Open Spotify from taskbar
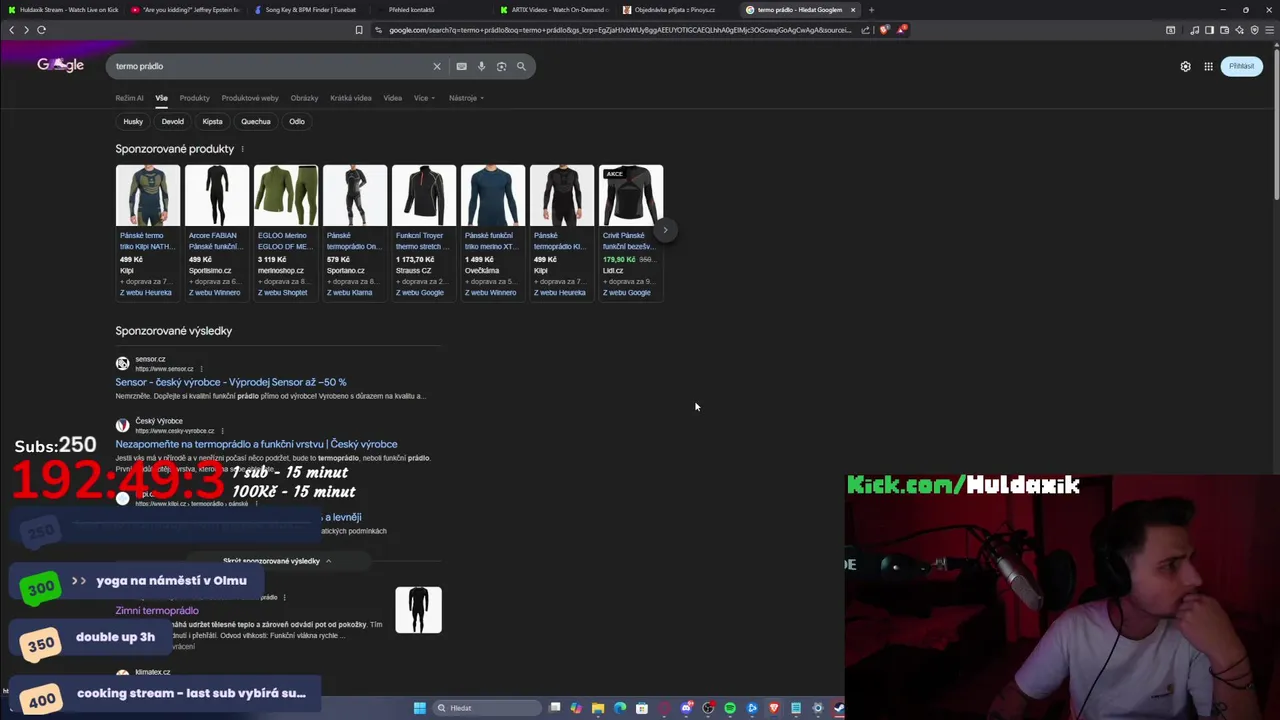1280x720 pixels. click(730, 708)
